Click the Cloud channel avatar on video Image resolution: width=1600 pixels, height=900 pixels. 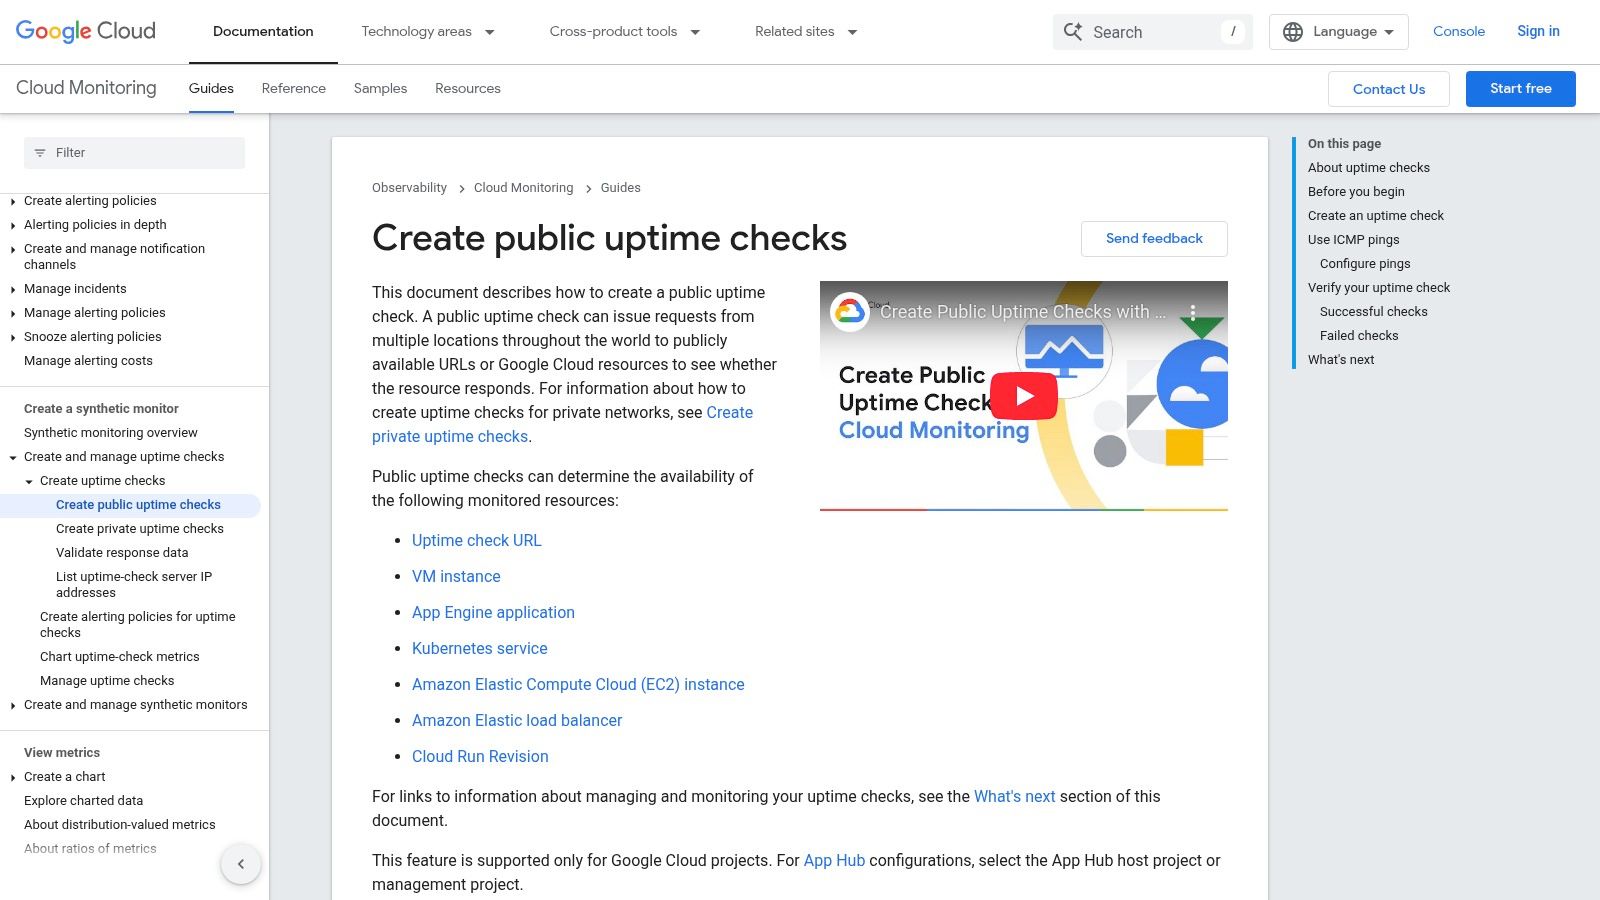click(x=850, y=312)
